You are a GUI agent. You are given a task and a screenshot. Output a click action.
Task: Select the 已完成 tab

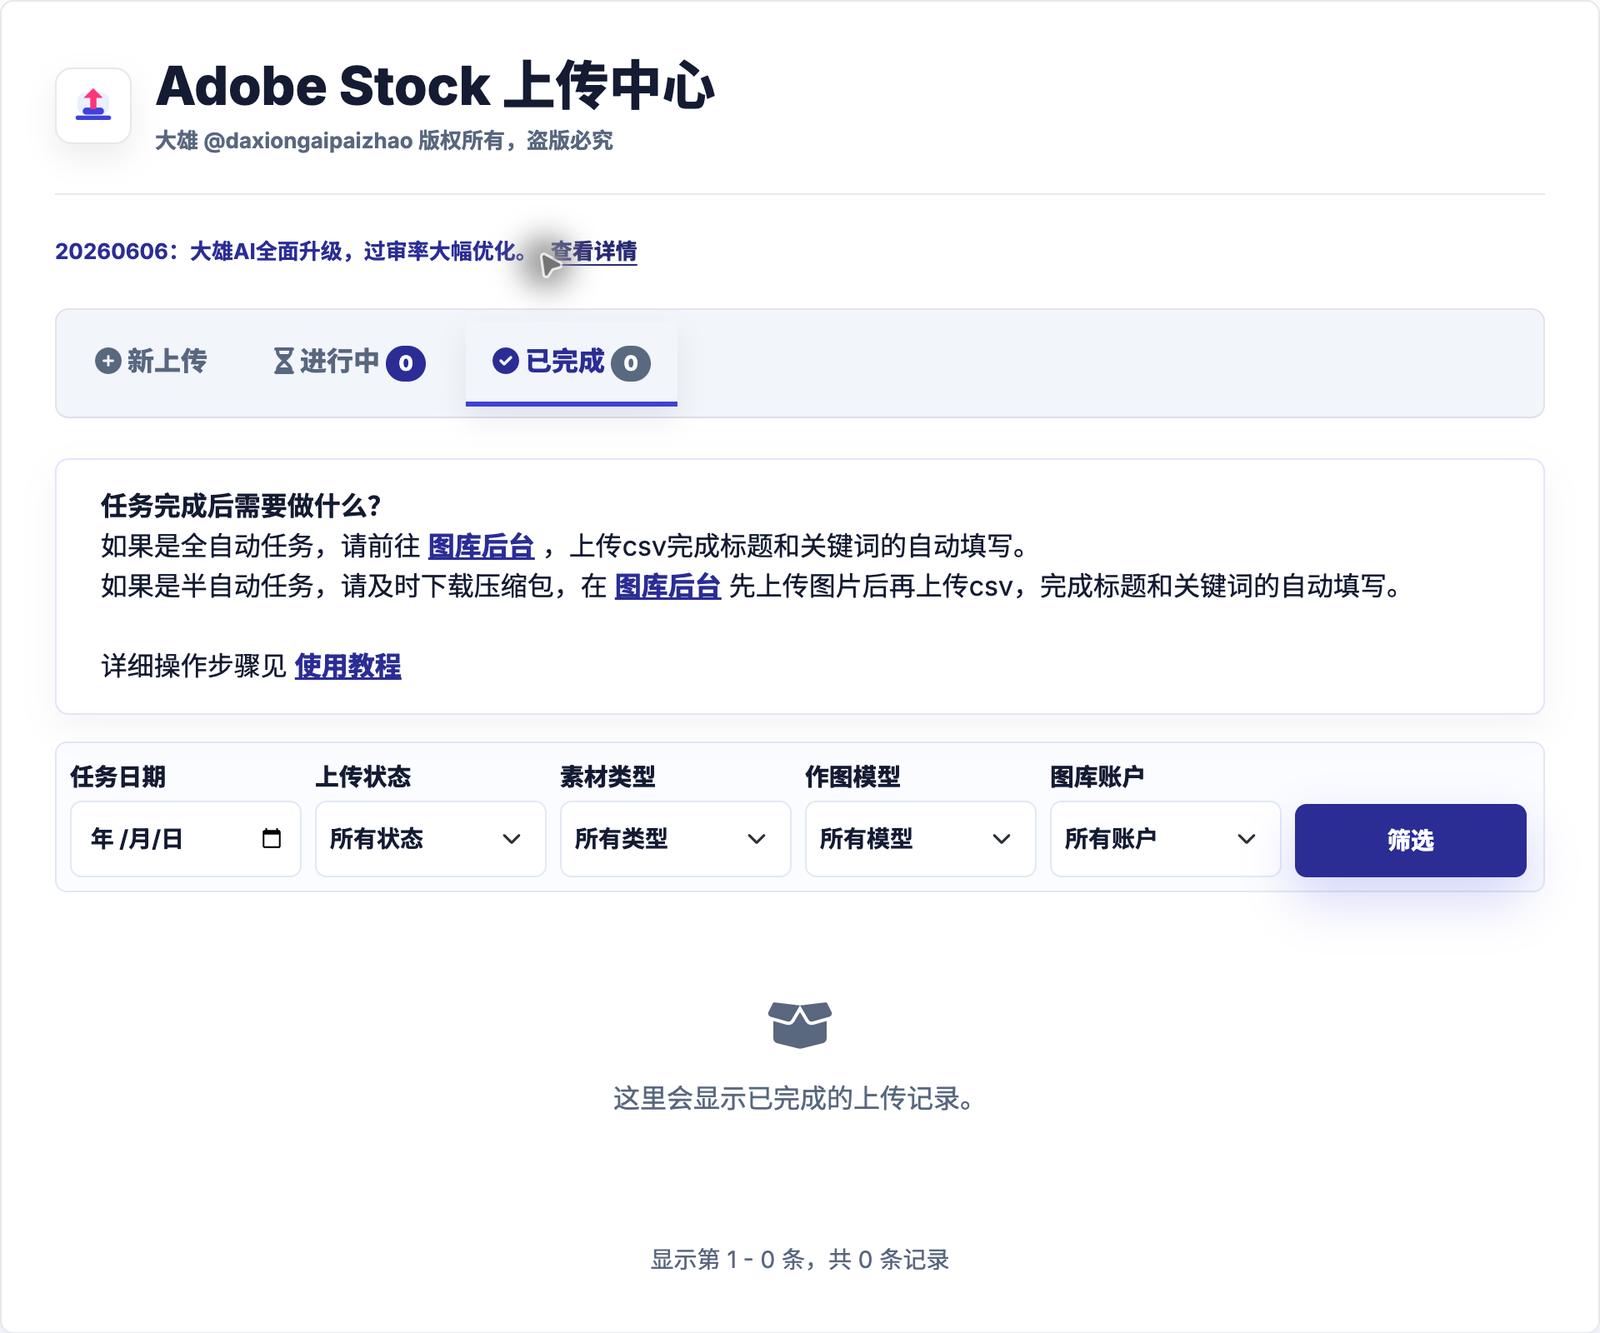[x=571, y=362]
